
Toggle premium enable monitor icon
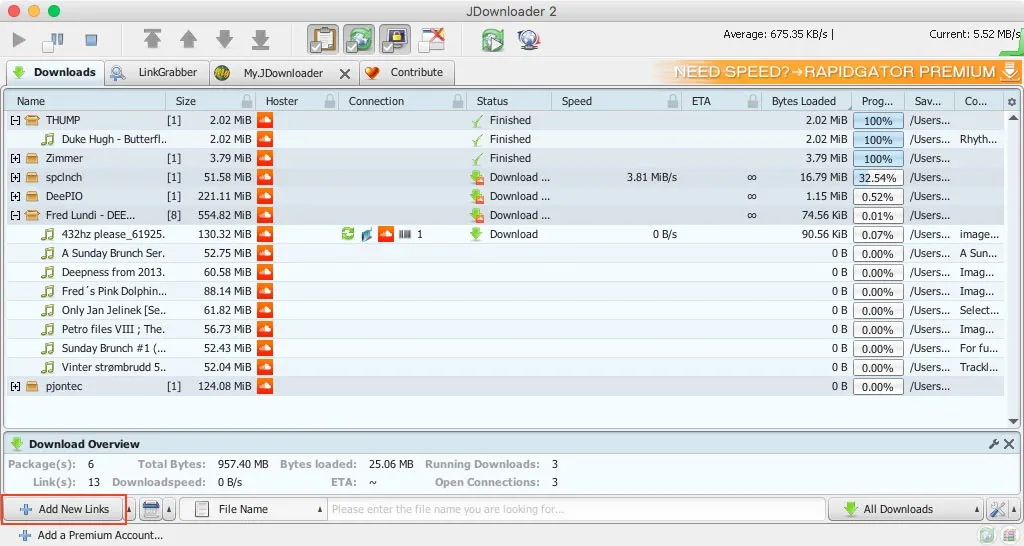point(395,39)
